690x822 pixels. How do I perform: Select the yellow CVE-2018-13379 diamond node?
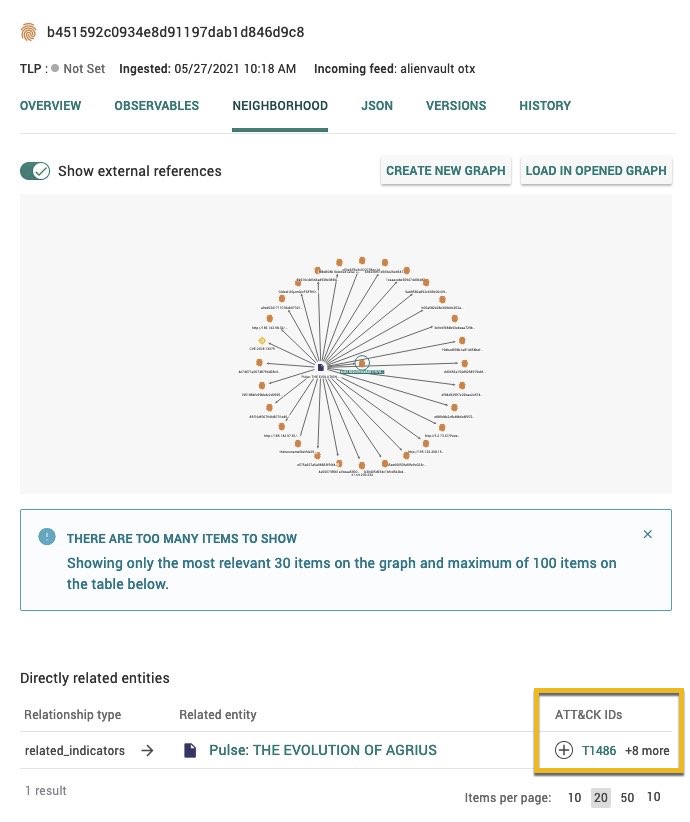point(261,341)
